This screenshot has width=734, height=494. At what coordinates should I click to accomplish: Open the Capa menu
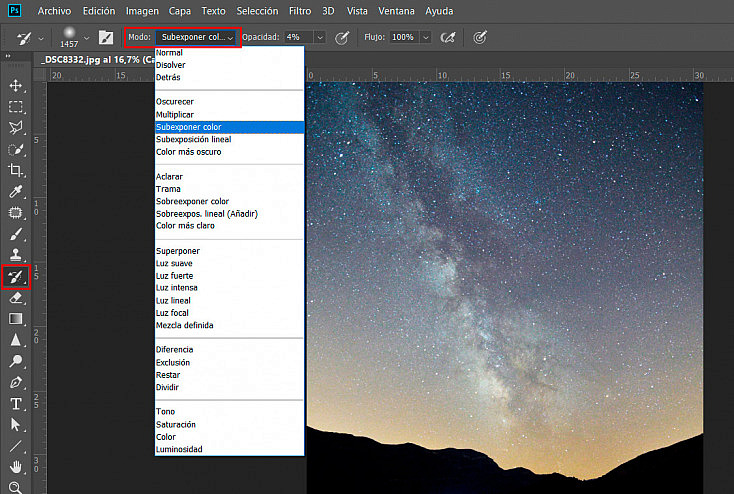pyautogui.click(x=180, y=11)
